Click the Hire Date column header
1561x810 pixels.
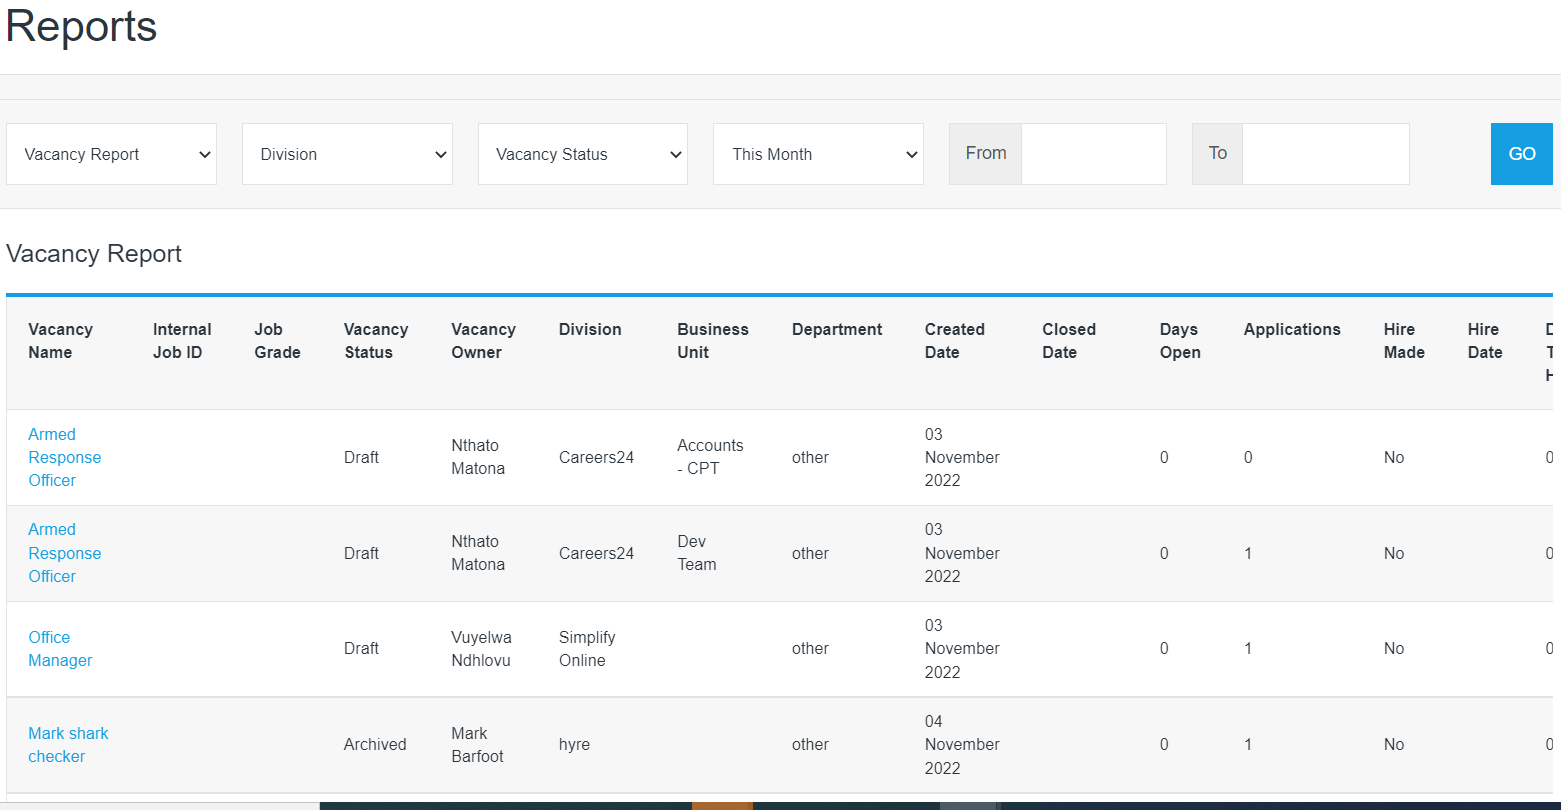coord(1485,341)
